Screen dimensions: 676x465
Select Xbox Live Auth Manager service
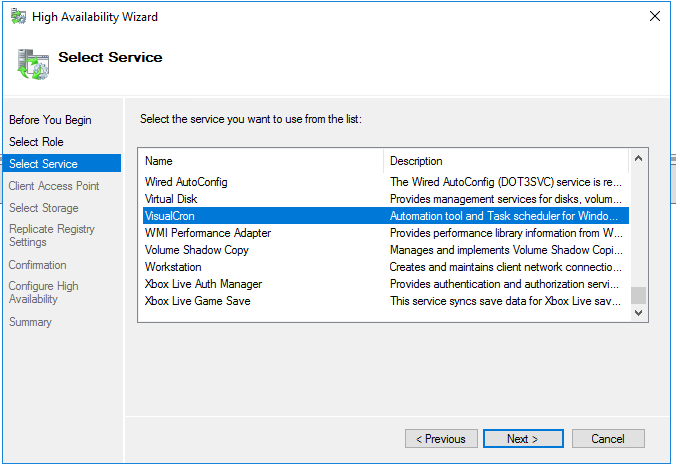202,284
